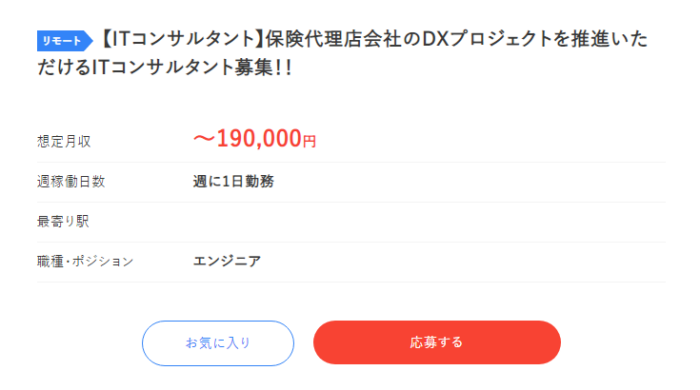Select the 週稼働日数 row label

[71, 182]
